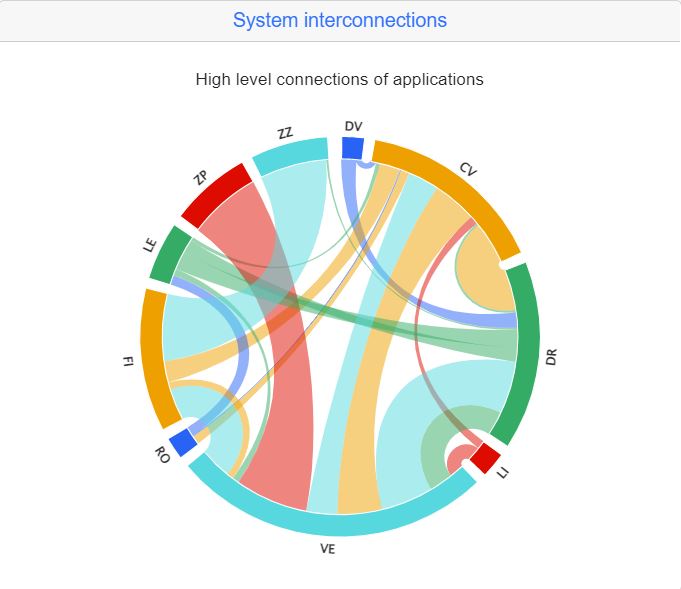Click the CV text label
681x589 pixels.
point(468,169)
